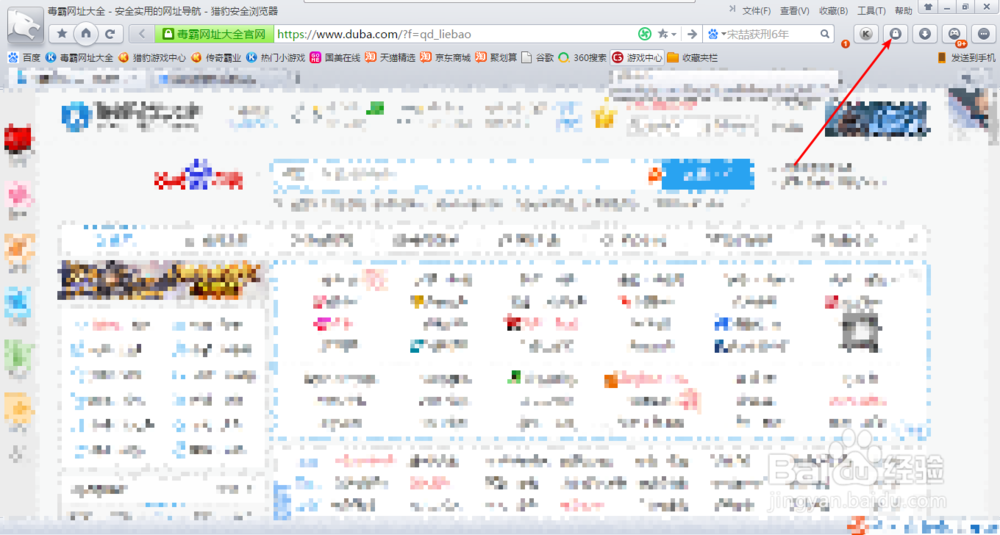Open the 360搜索 bookmark
Screen dimensions: 1000x535
click(582, 57)
